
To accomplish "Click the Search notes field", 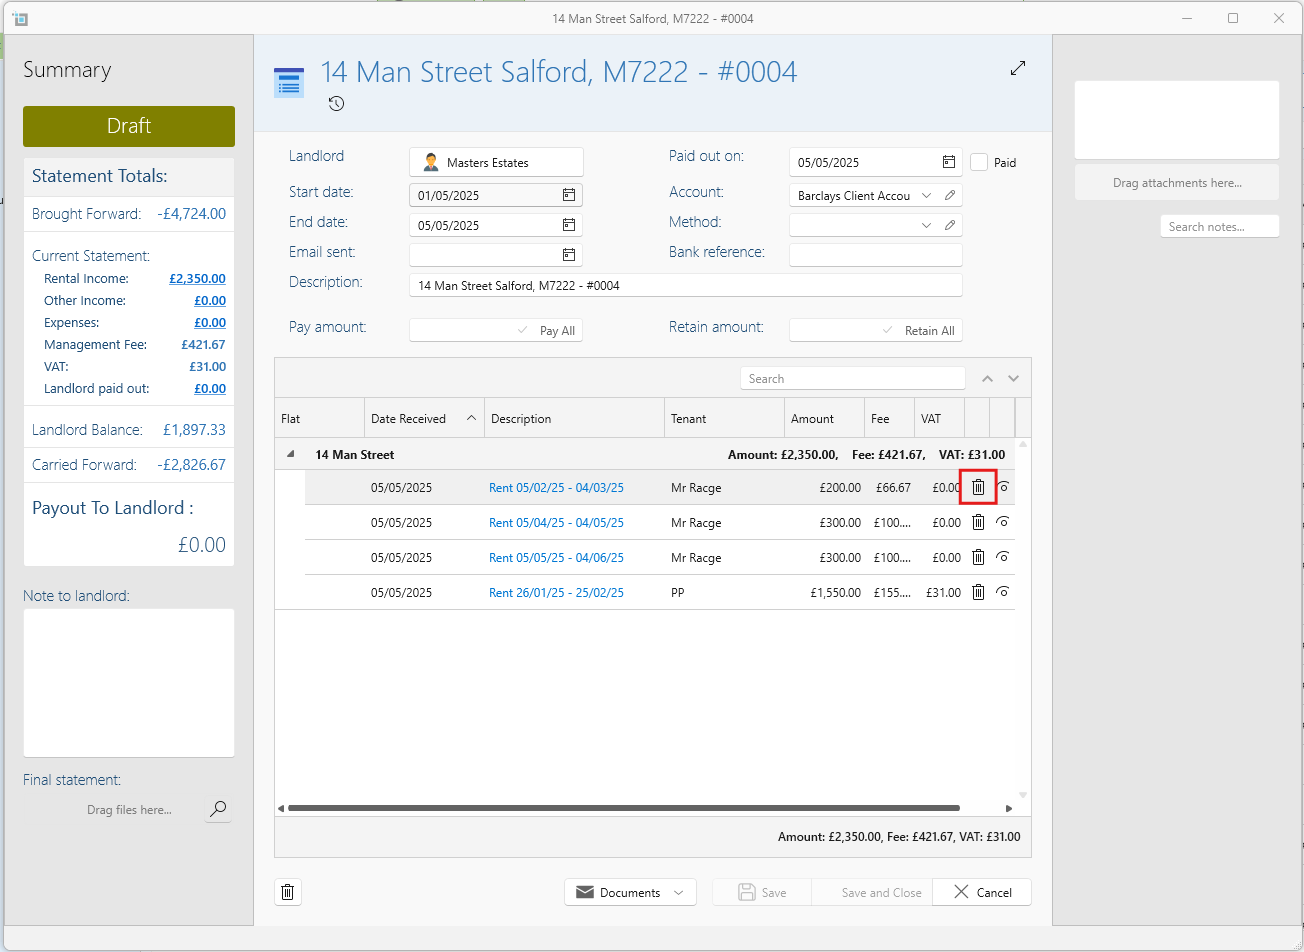I will [1220, 227].
